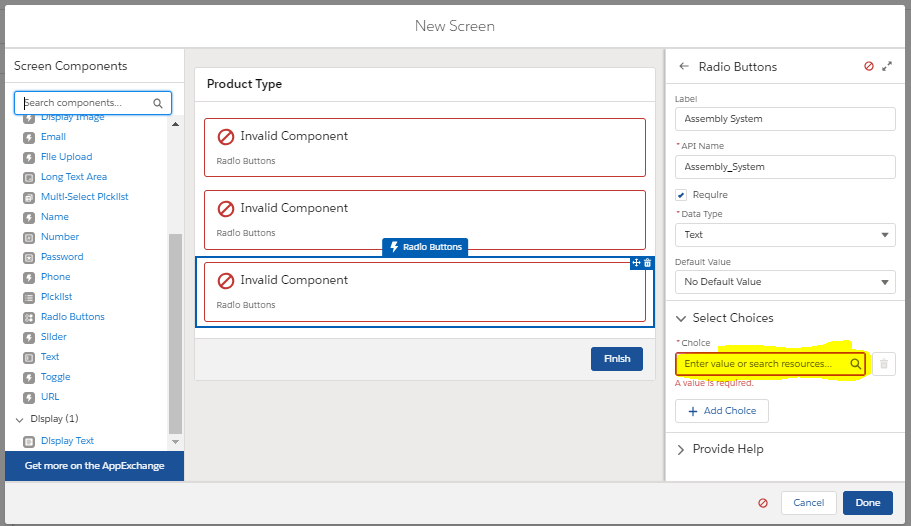Viewport: 911px width, 526px height.
Task: Click the search icon in Choice field
Action: tap(856, 364)
